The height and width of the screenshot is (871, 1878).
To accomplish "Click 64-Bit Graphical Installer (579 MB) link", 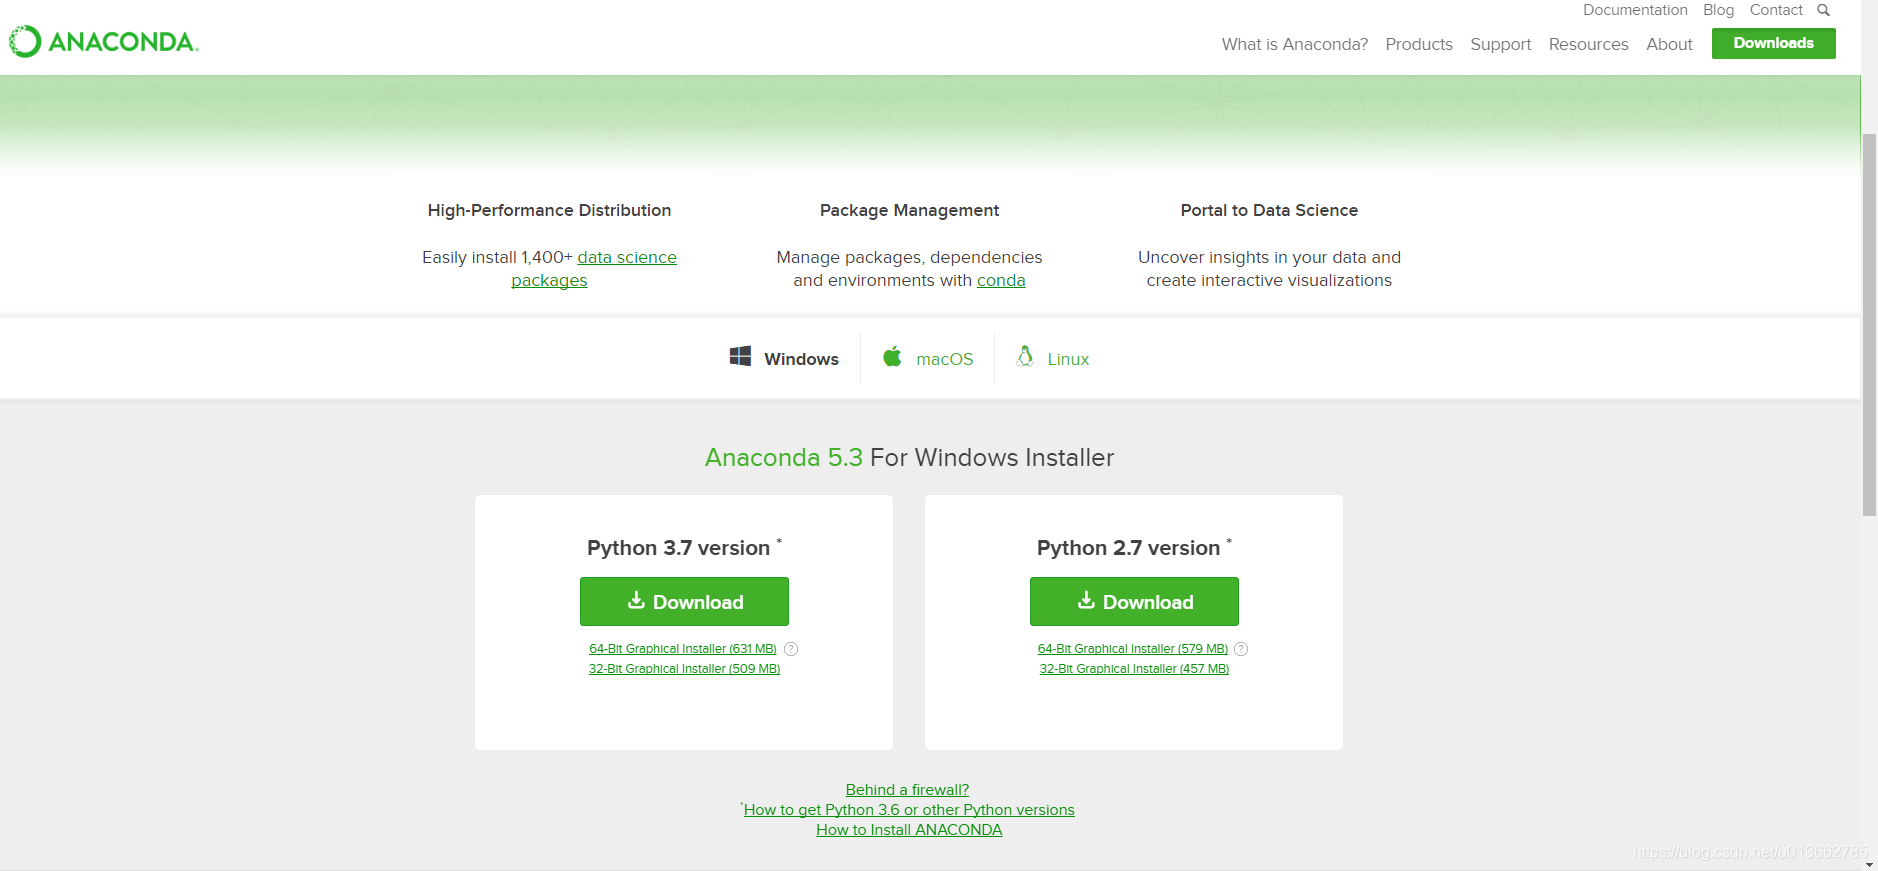I will 1133,649.
